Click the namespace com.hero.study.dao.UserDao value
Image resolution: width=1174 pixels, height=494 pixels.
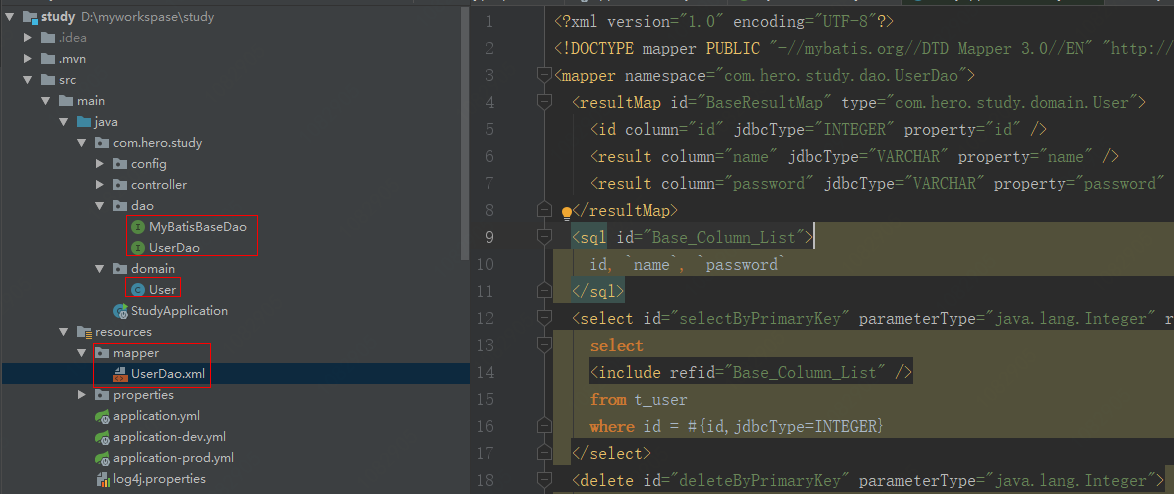click(842, 75)
